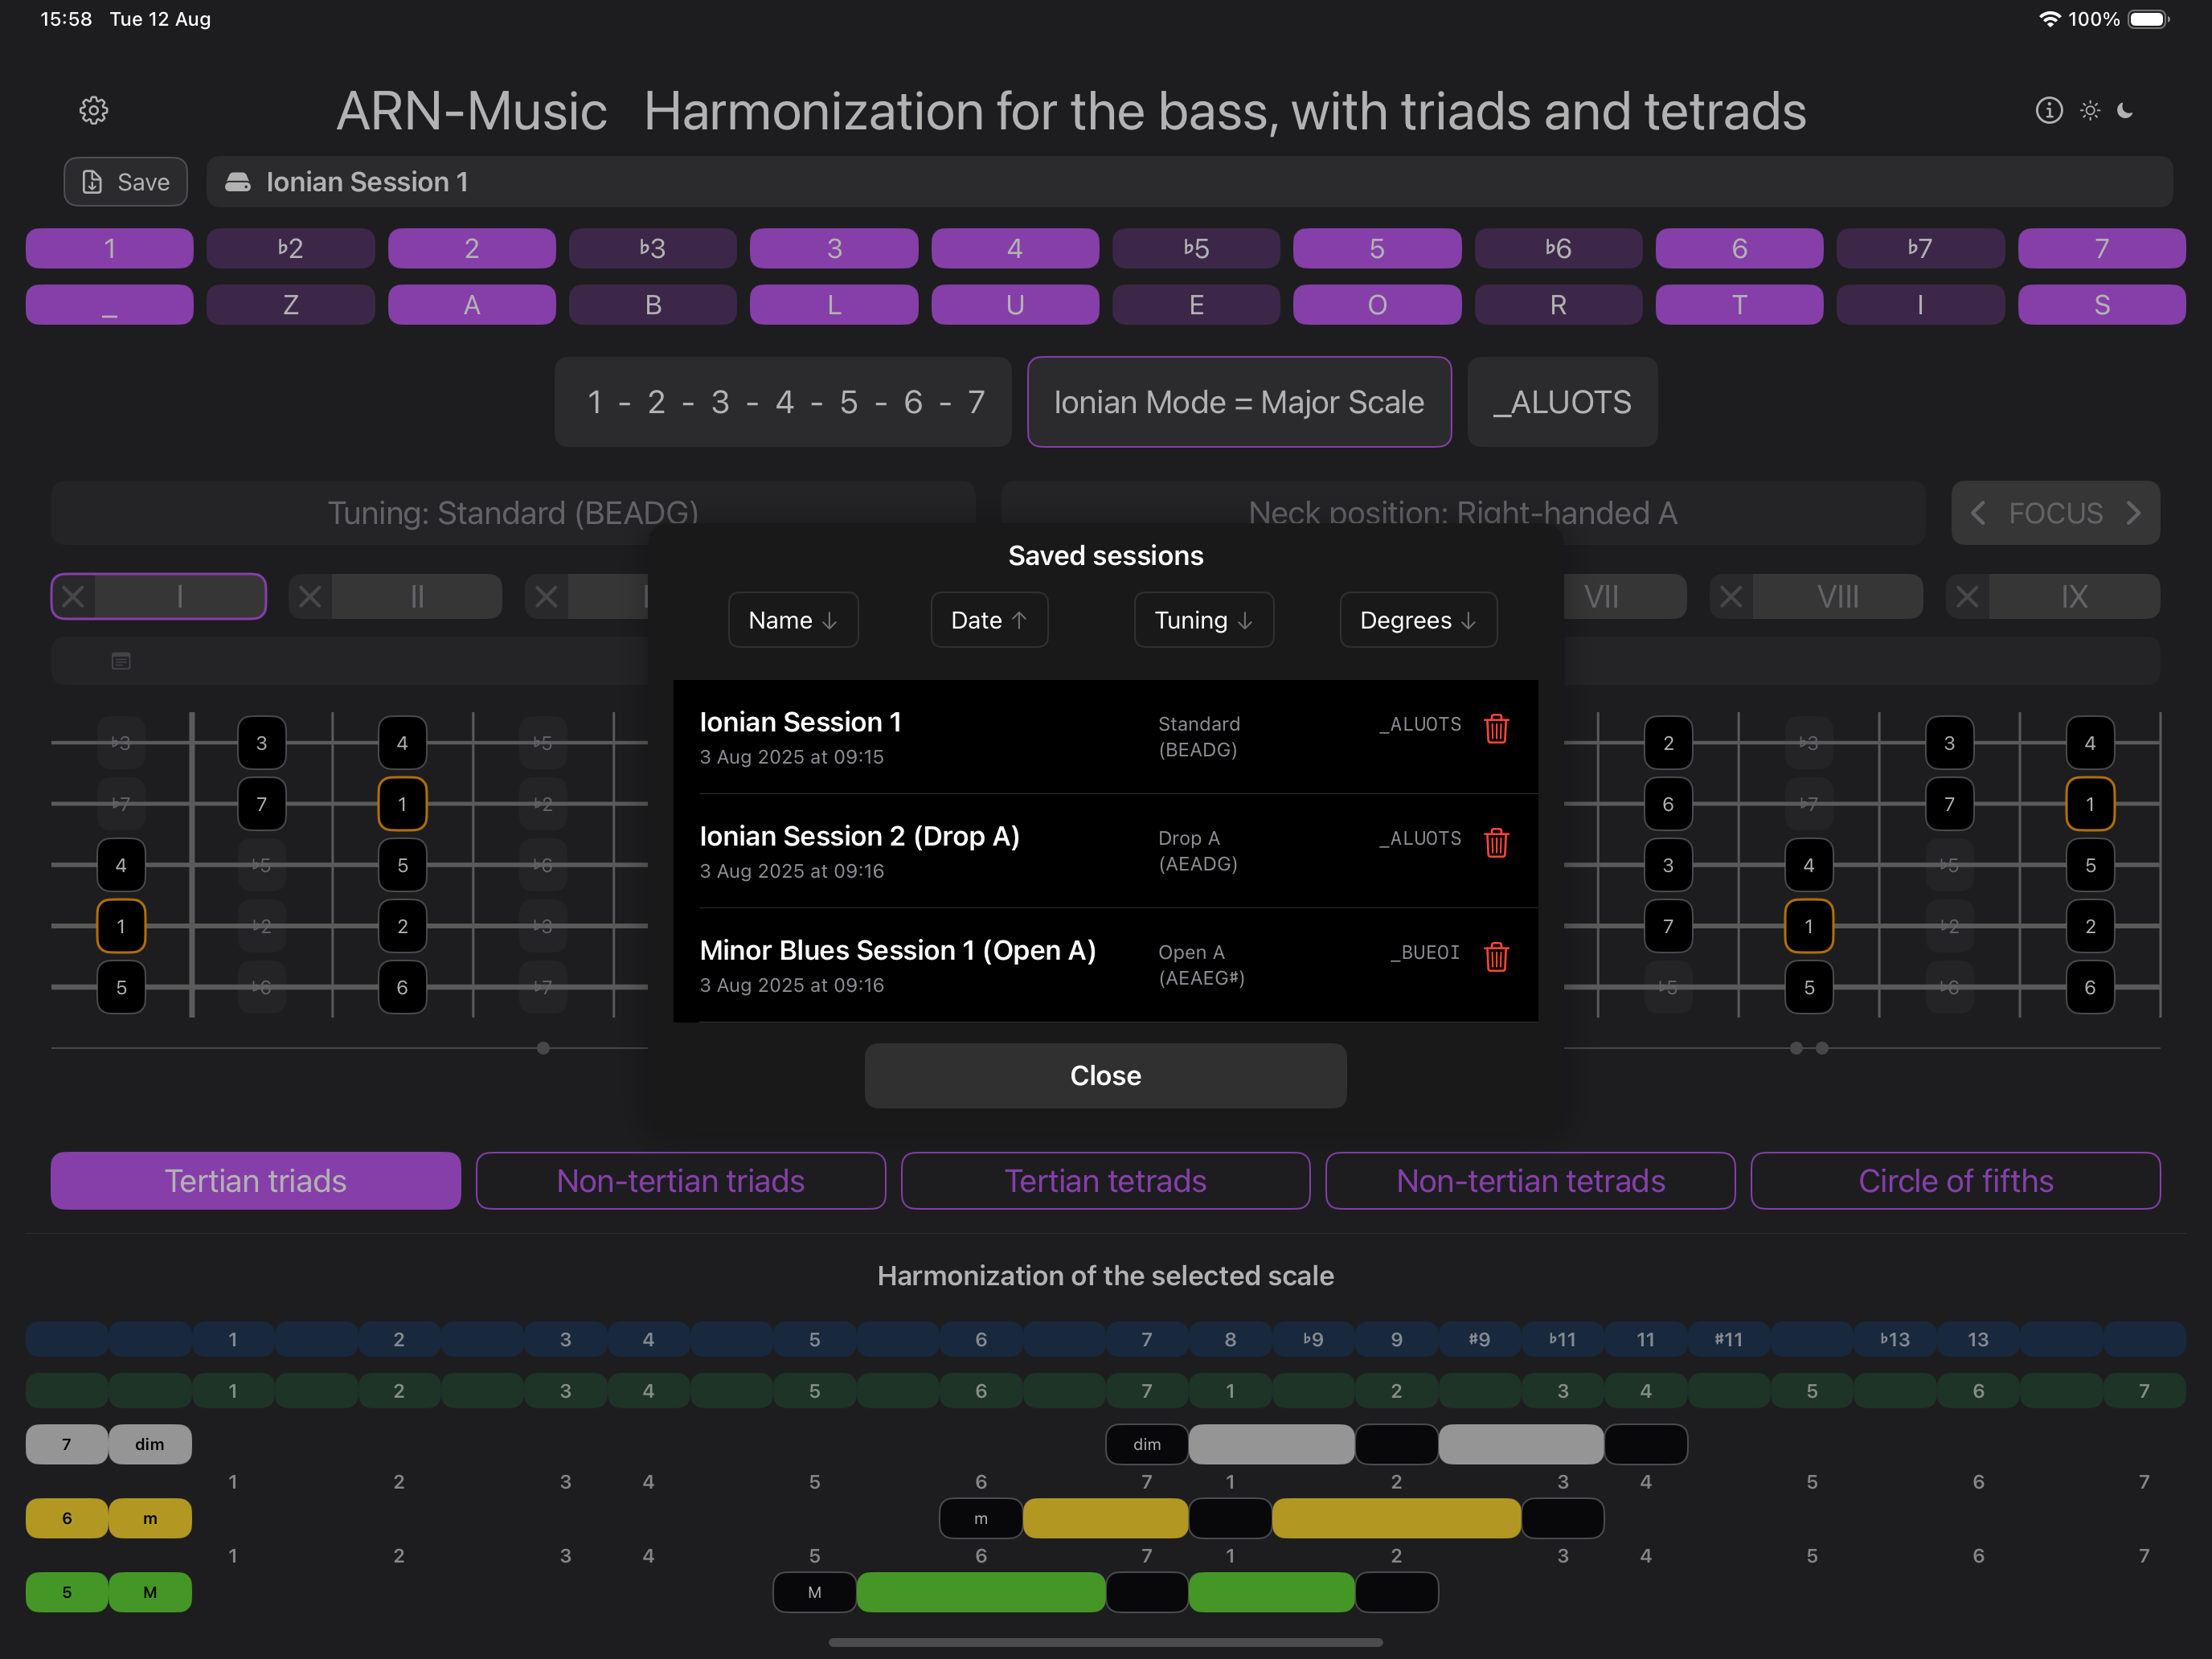The width and height of the screenshot is (2212, 1659).
Task: Close the Saved sessions dialog
Action: click(x=1105, y=1076)
